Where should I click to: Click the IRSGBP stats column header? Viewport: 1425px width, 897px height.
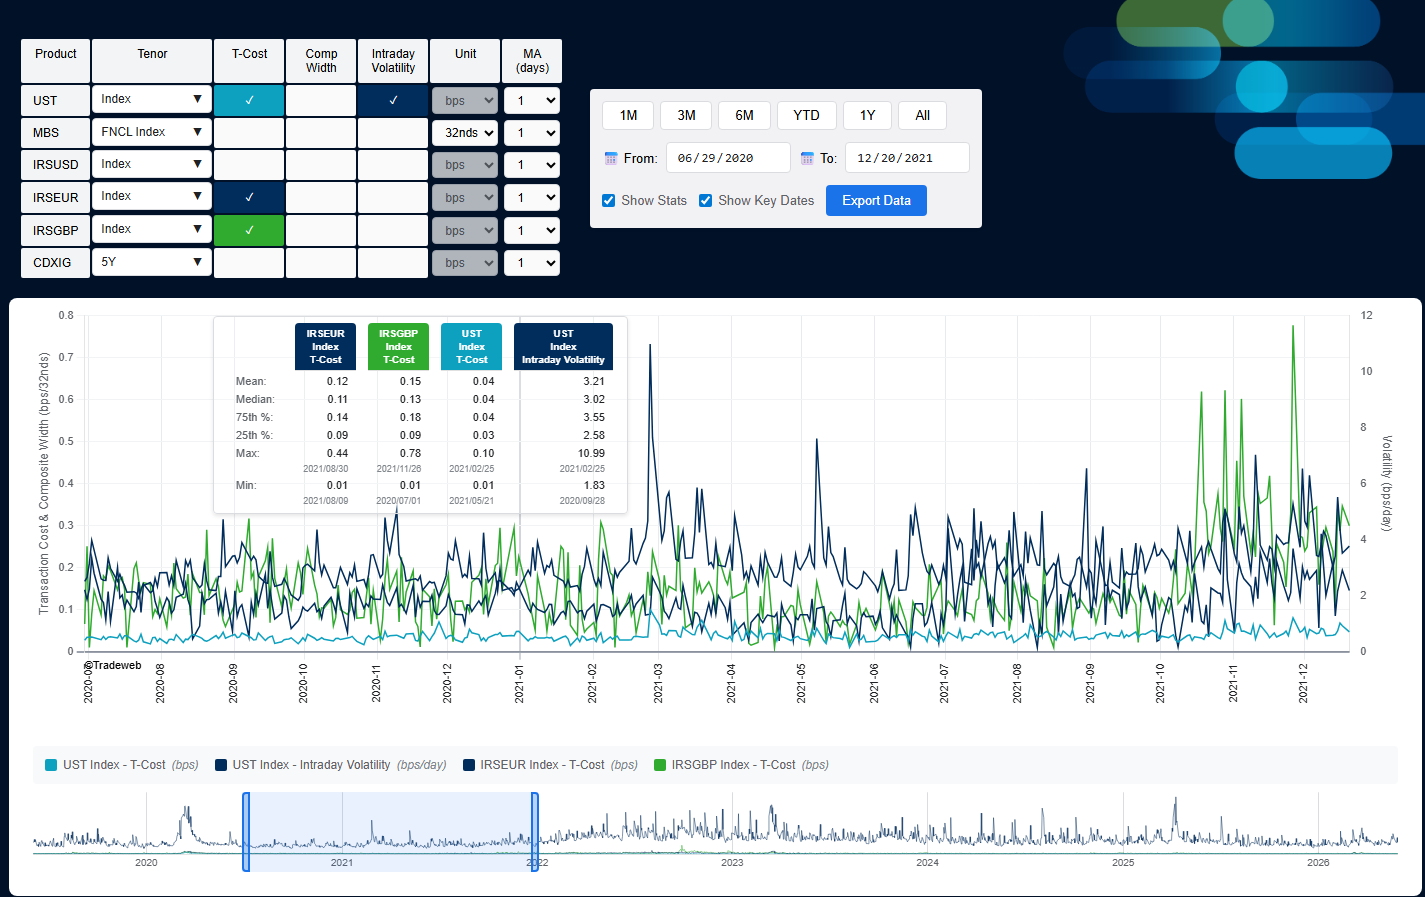pyautogui.click(x=398, y=347)
